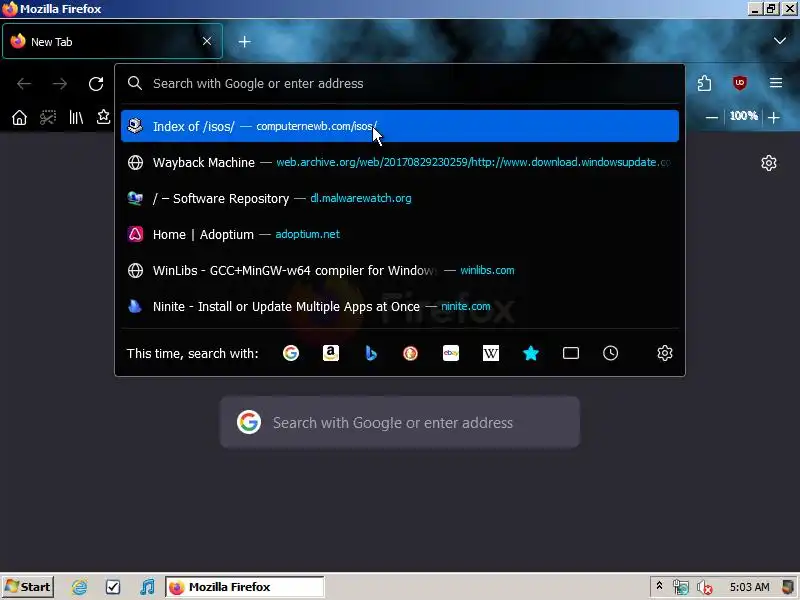
Task: Click the checkmark quick launch icon
Action: [x=113, y=587]
